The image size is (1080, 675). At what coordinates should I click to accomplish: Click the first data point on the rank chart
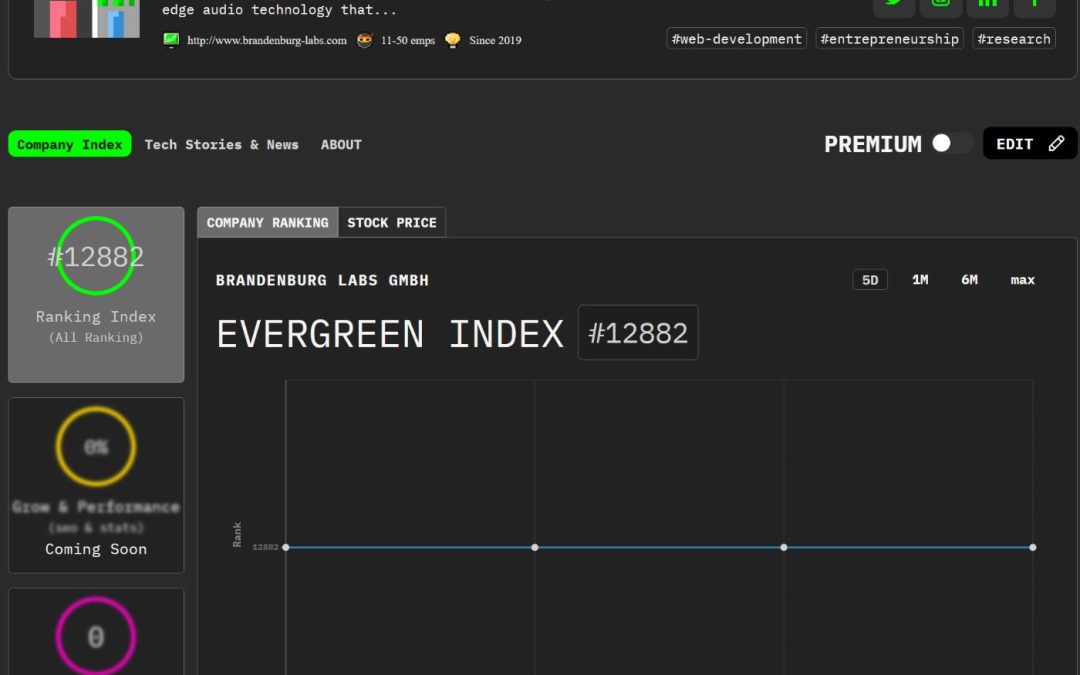286,548
